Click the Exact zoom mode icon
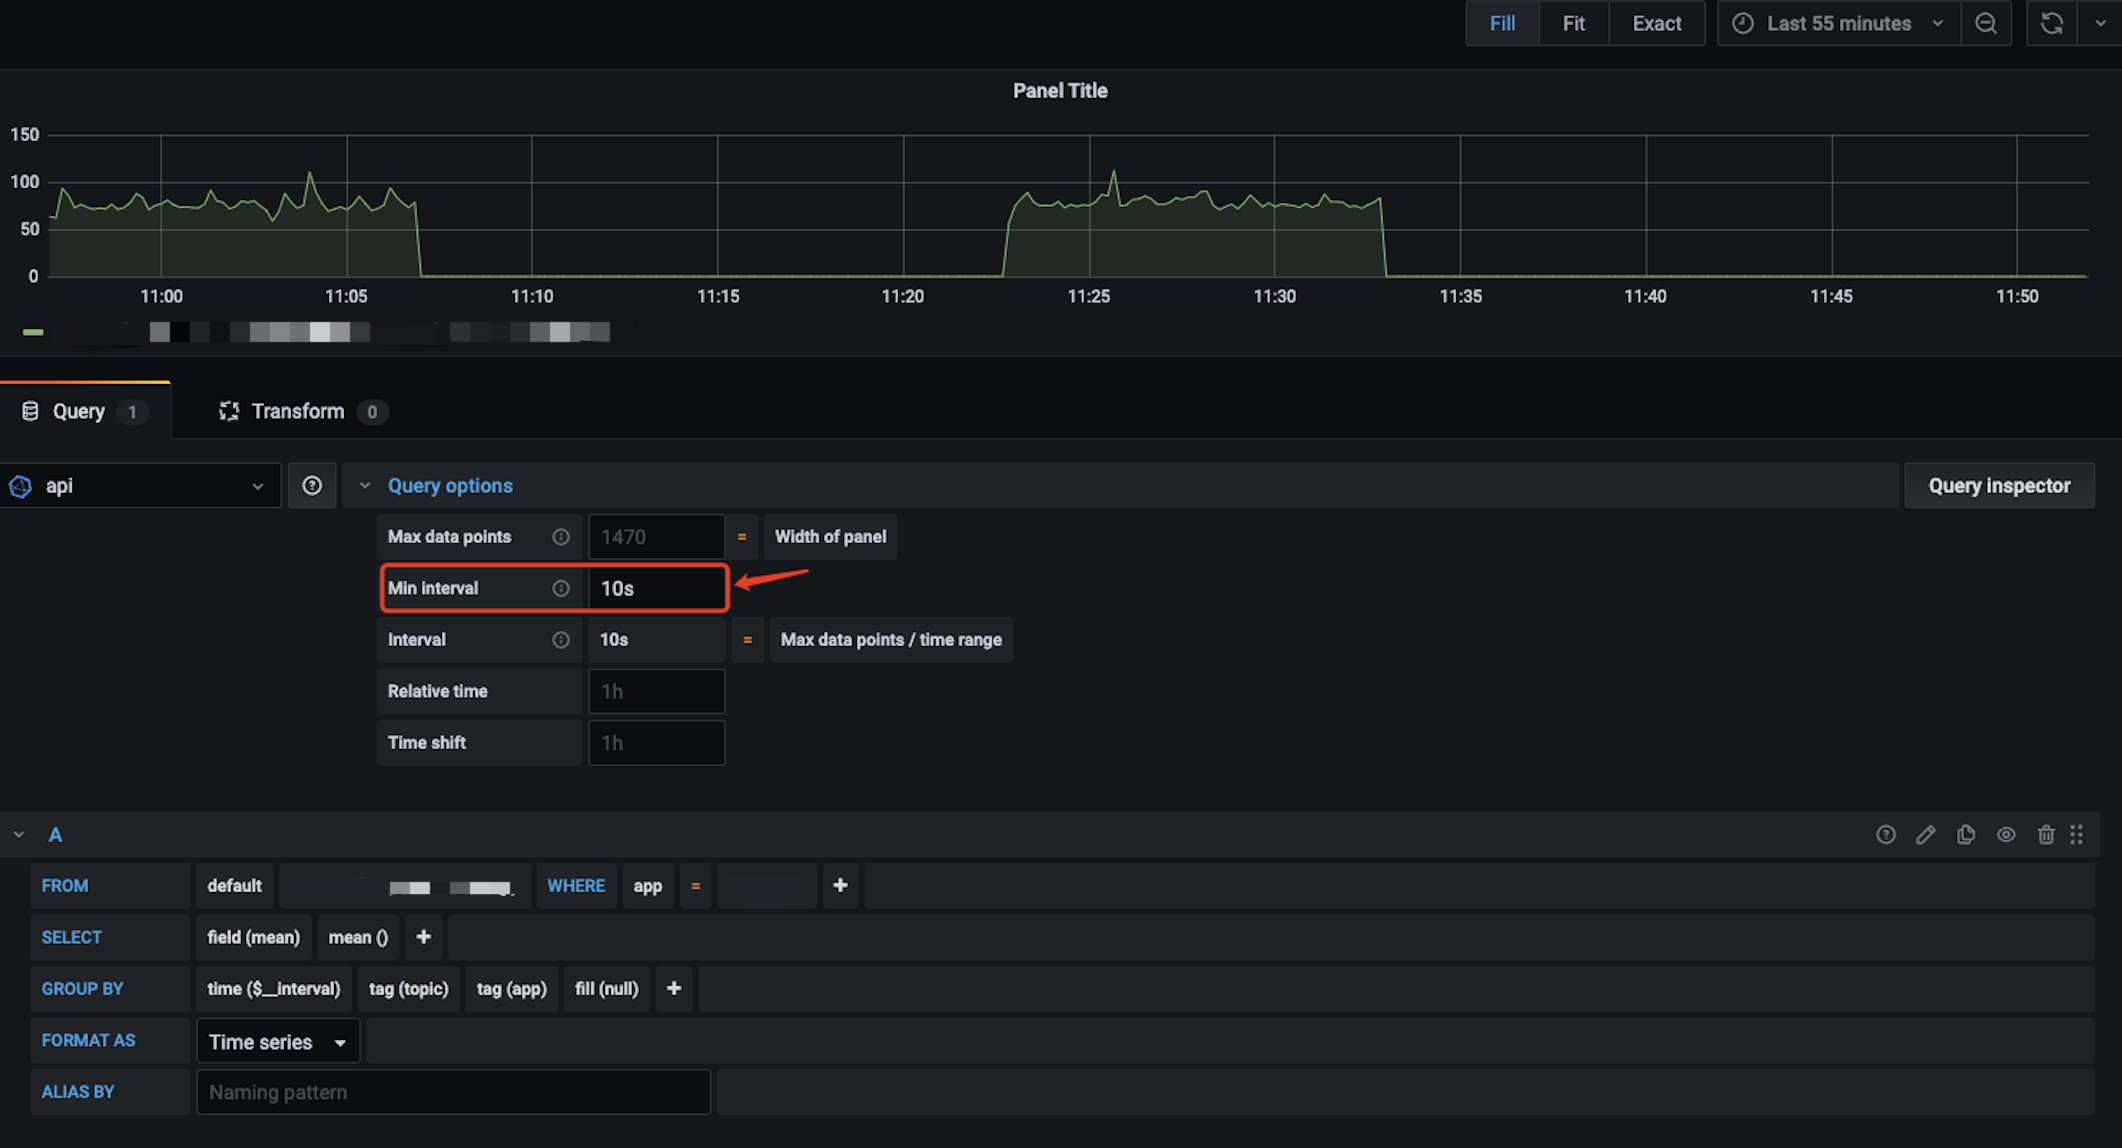Image resolution: width=2122 pixels, height=1148 pixels. 1653,23
